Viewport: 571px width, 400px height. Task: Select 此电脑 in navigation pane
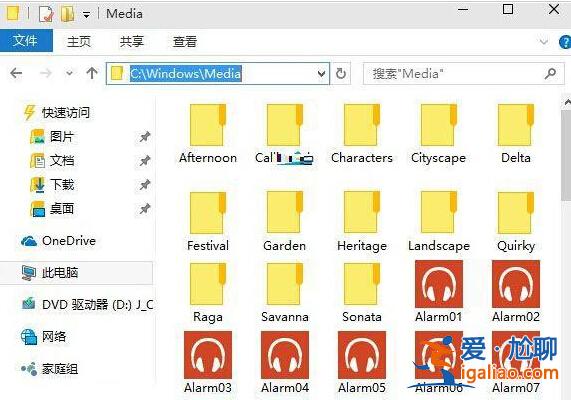click(x=76, y=273)
